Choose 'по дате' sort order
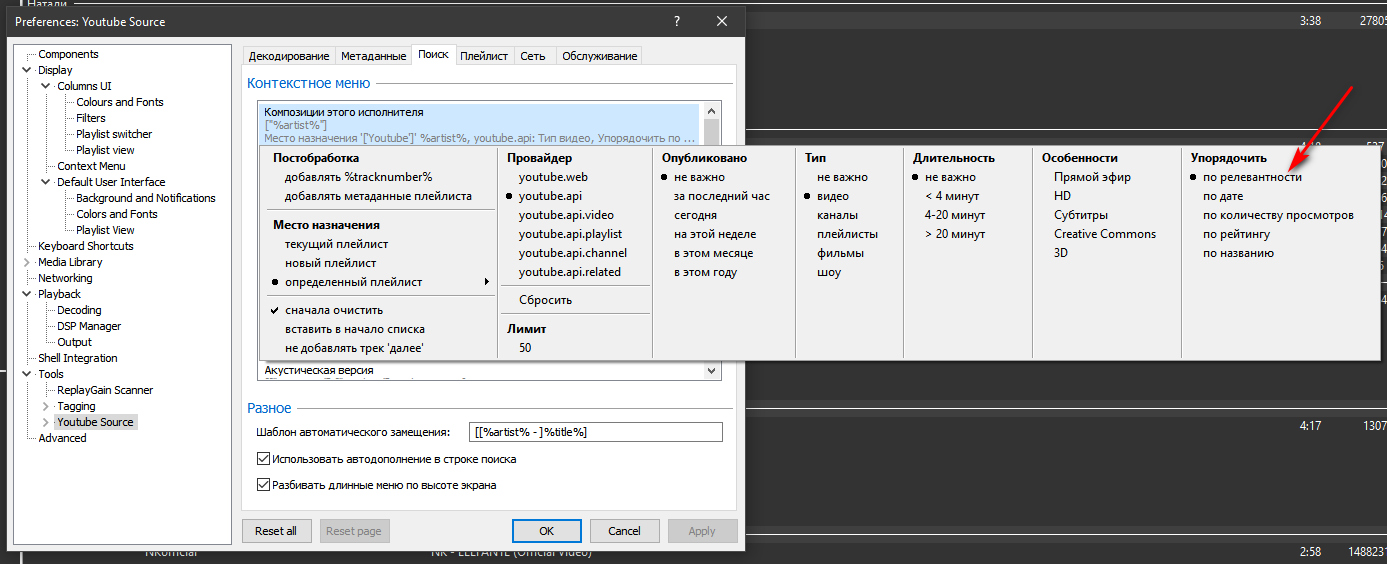The image size is (1387, 564). point(1223,196)
